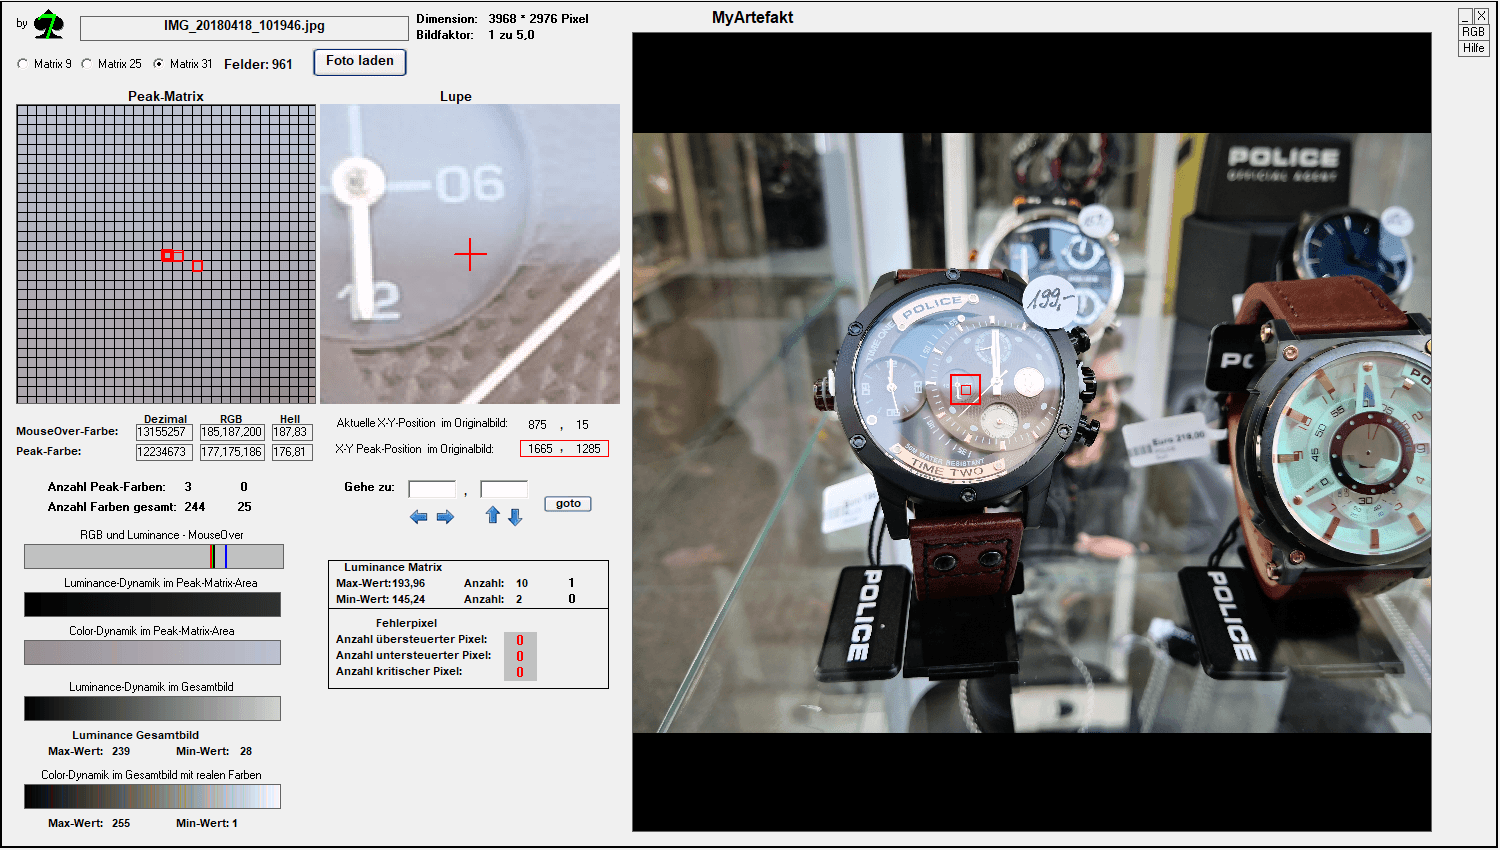Click the kritischer Pixel count indicator
Viewport: 1500px width, 850px height.
tap(520, 672)
